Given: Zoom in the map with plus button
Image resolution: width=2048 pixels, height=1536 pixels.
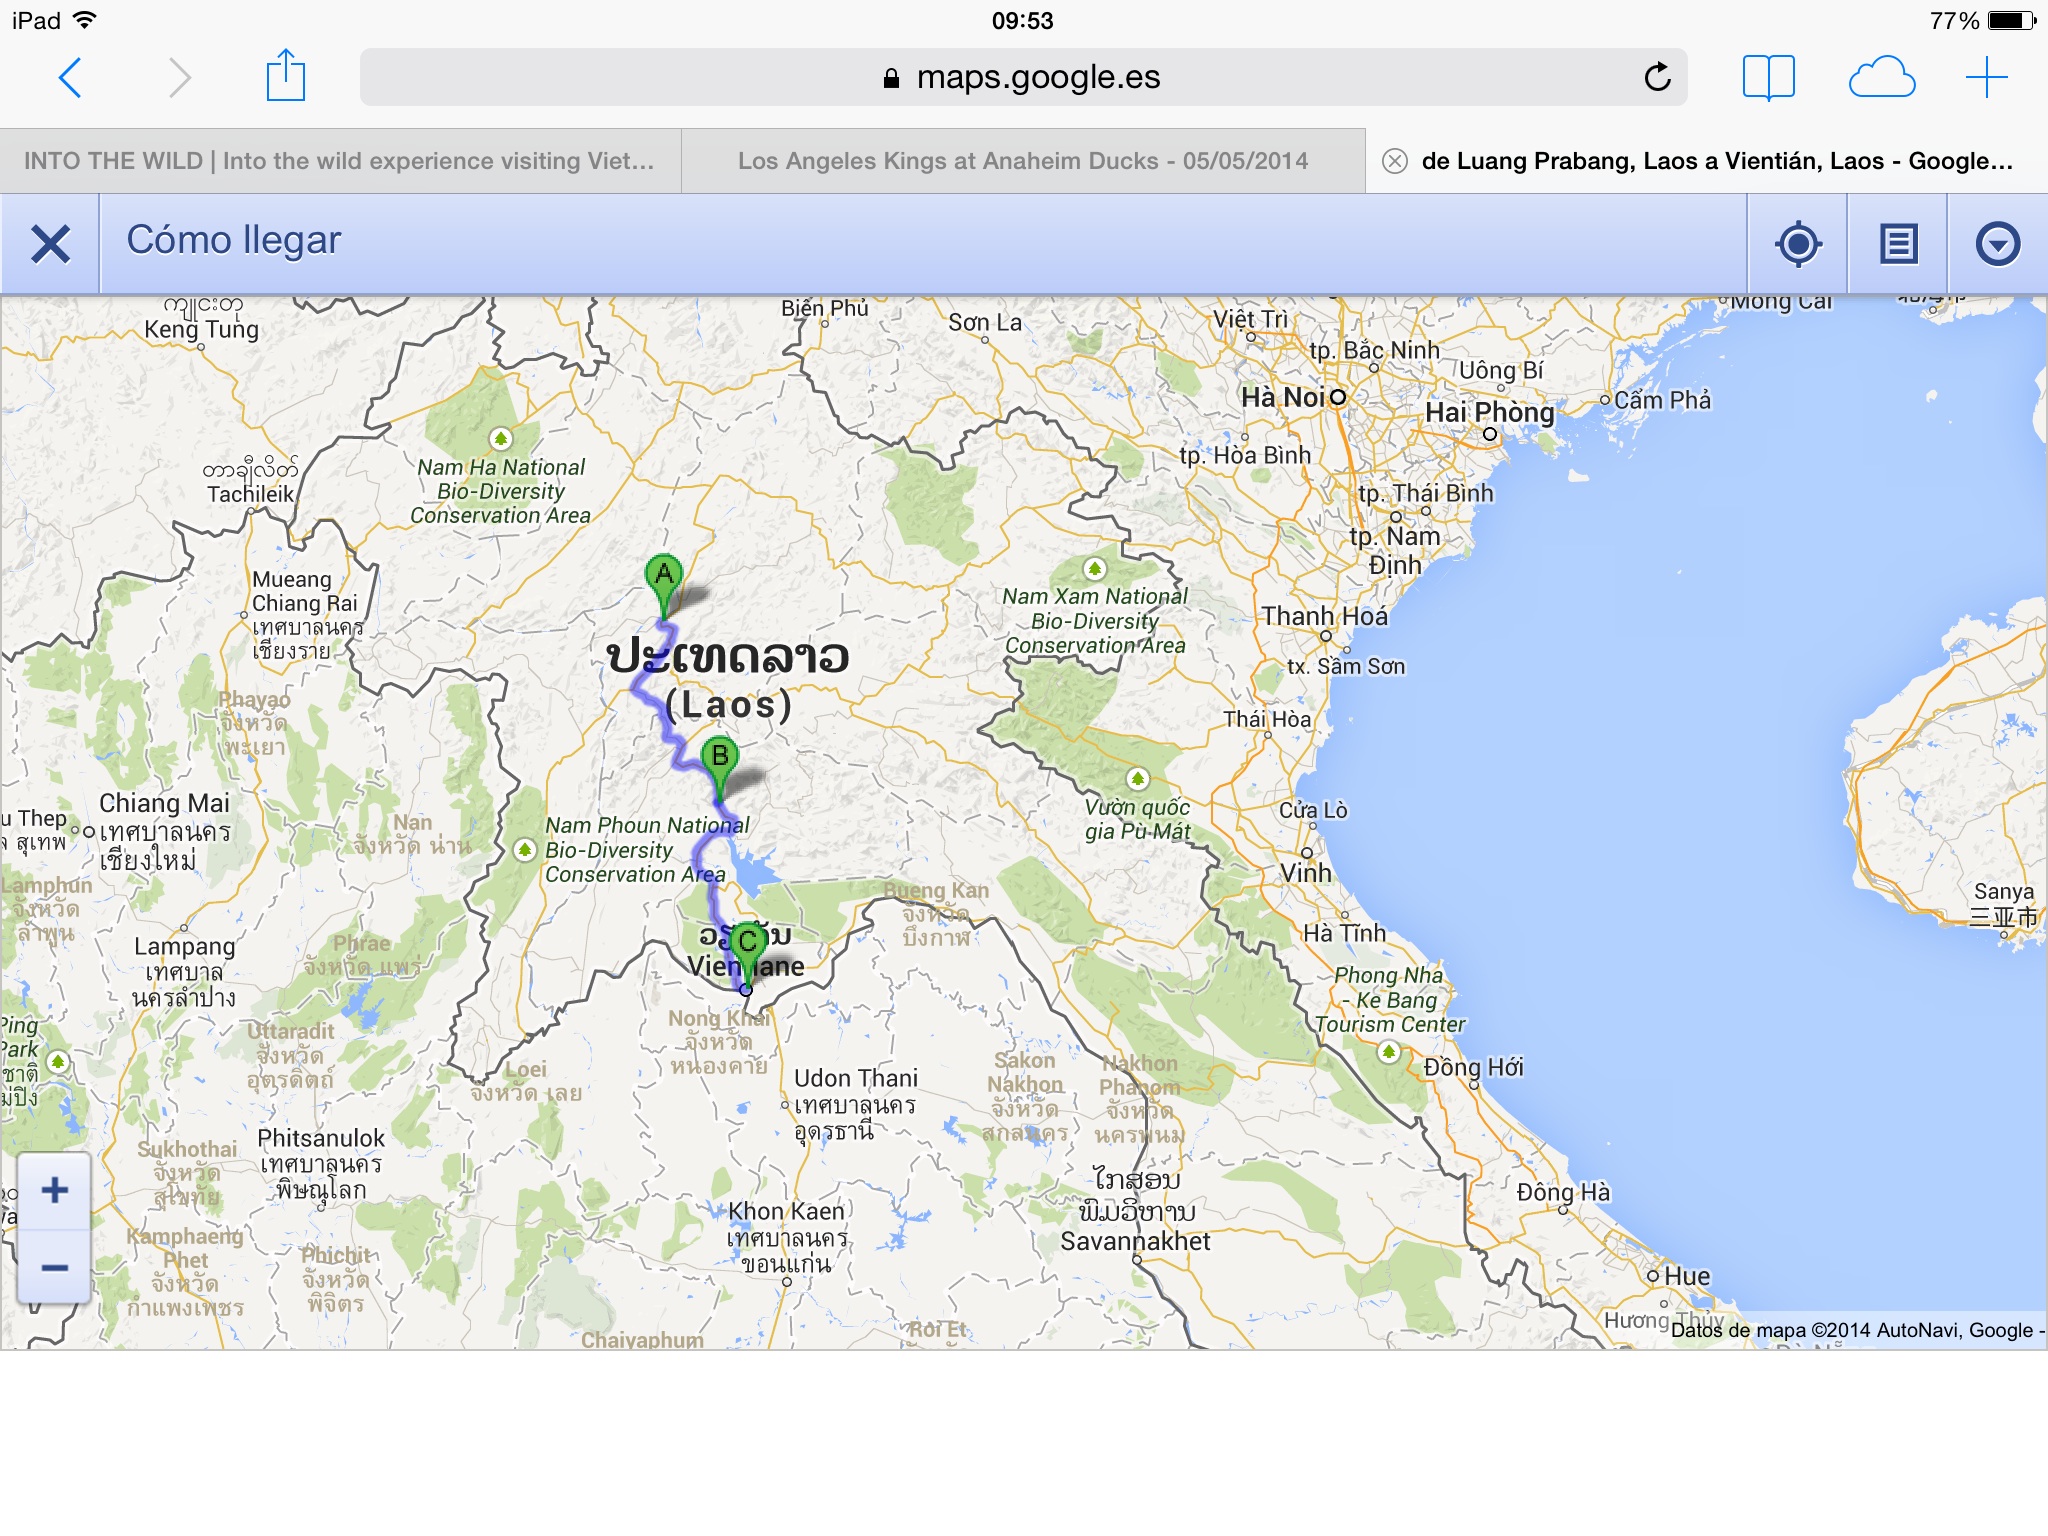Looking at the screenshot, I should tap(55, 1190).
